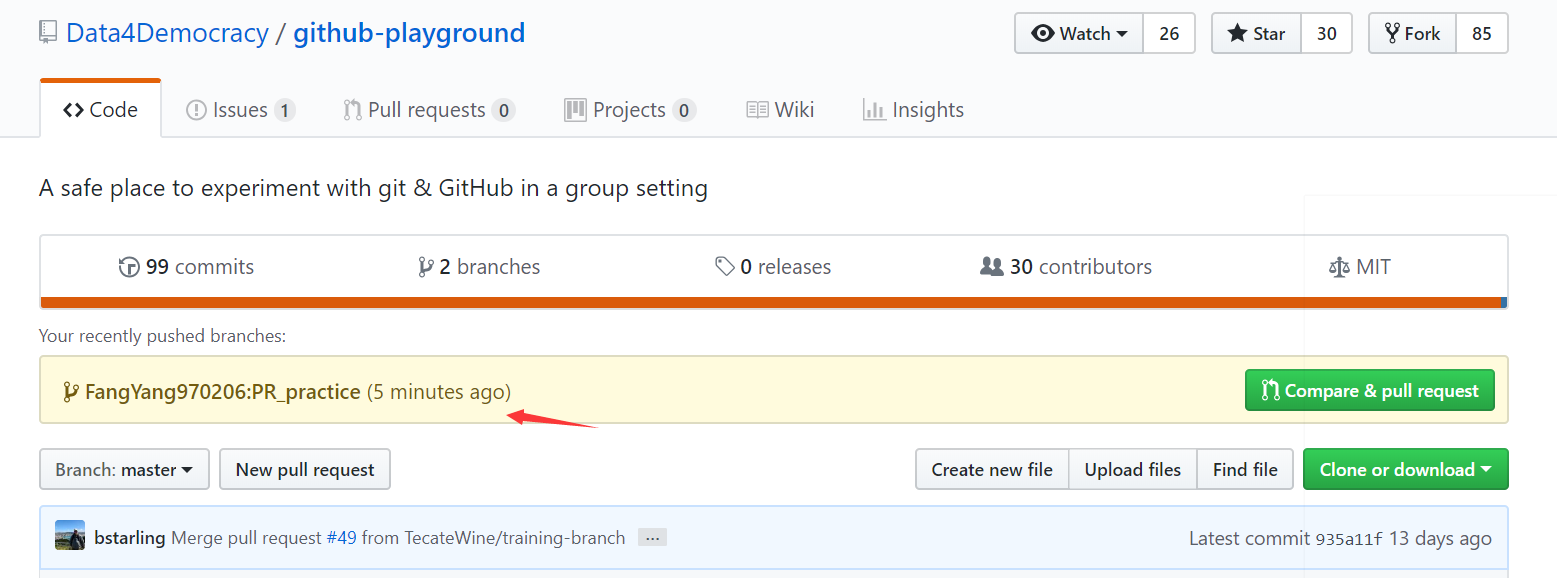Star this repository
The width and height of the screenshot is (1557, 578).
pyautogui.click(x=1256, y=33)
